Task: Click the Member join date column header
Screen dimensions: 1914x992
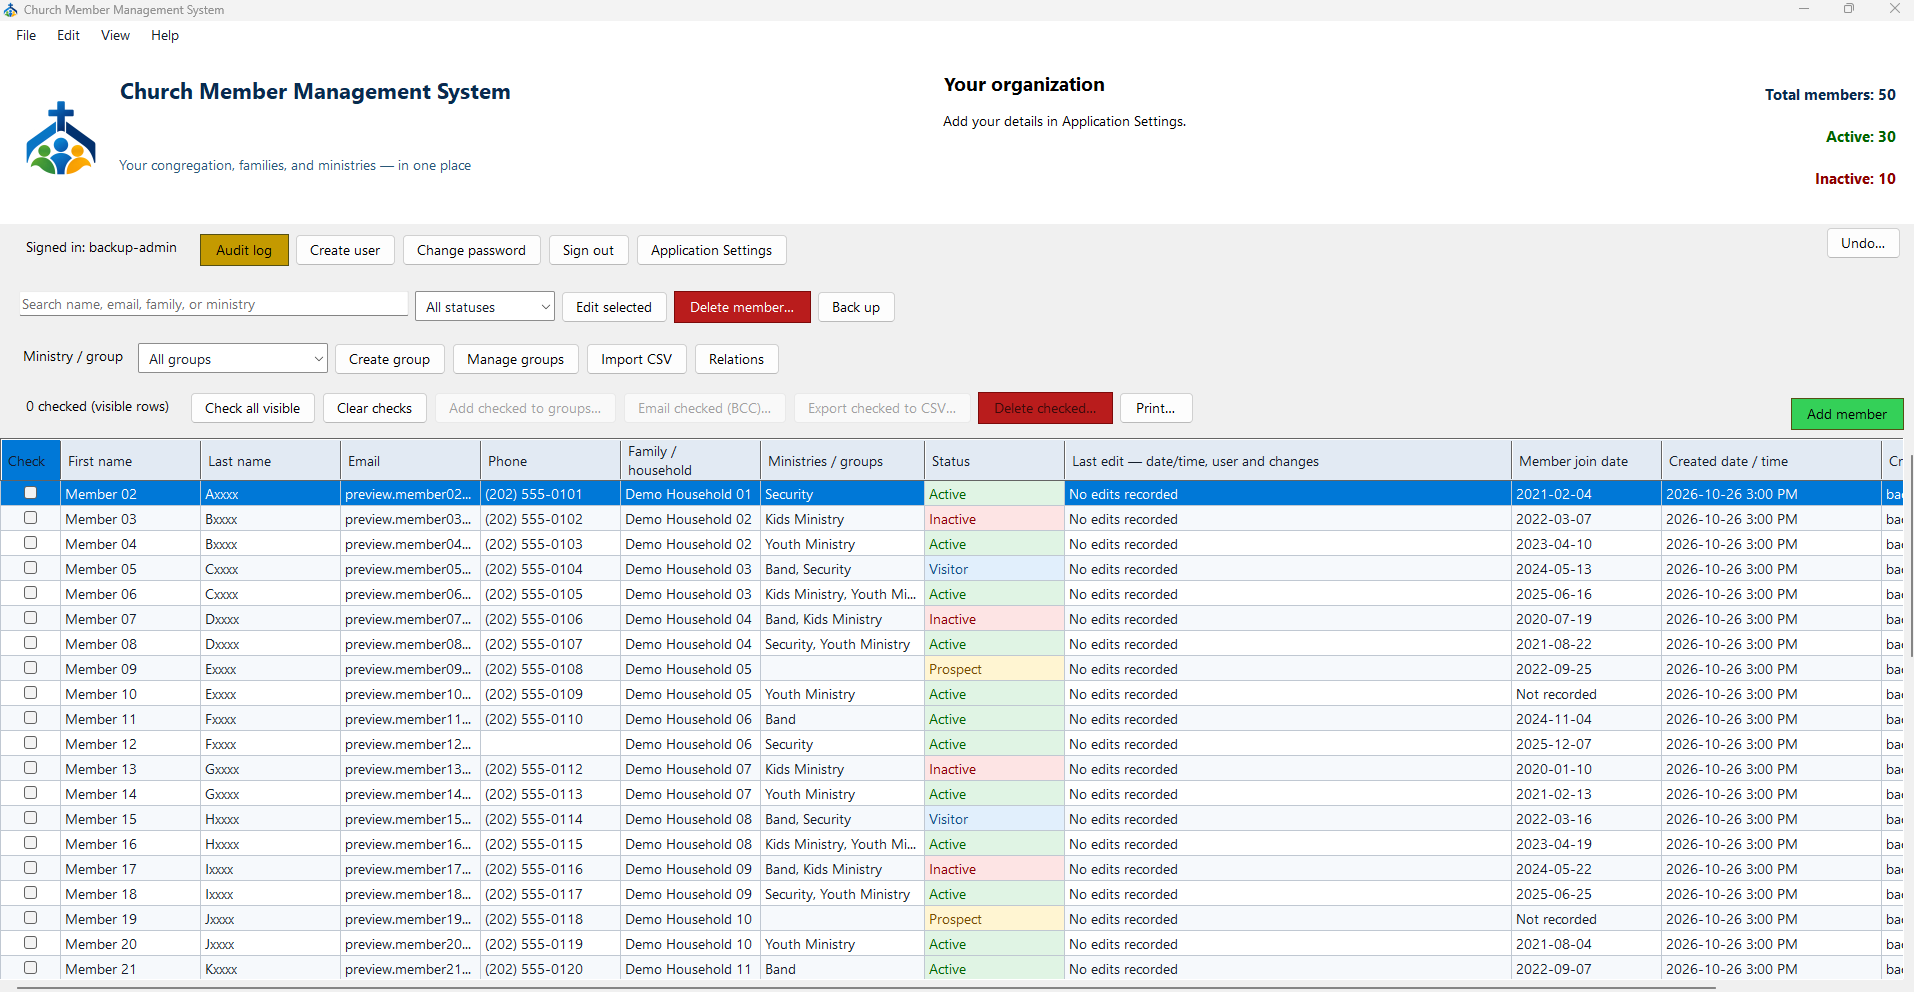Action: 1586,461
